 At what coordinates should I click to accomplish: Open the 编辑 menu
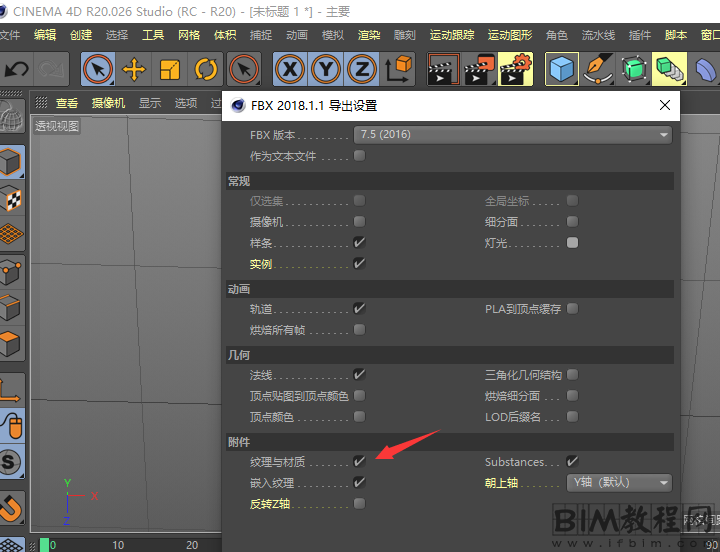tap(45, 35)
